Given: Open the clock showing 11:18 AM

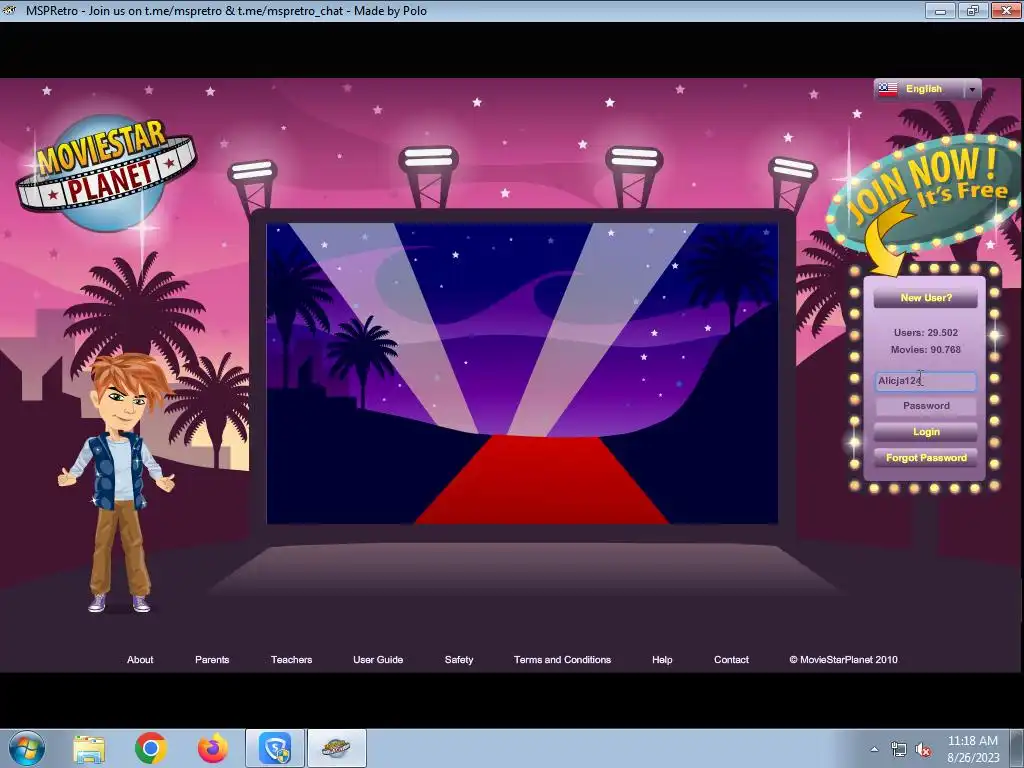Looking at the screenshot, I should (x=973, y=749).
